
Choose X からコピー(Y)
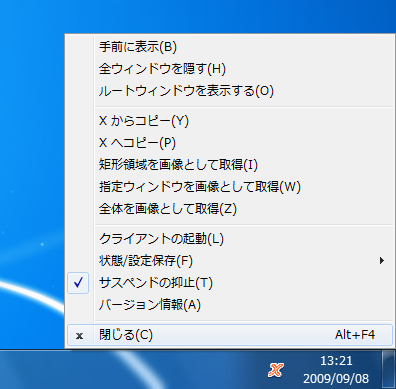230,121
